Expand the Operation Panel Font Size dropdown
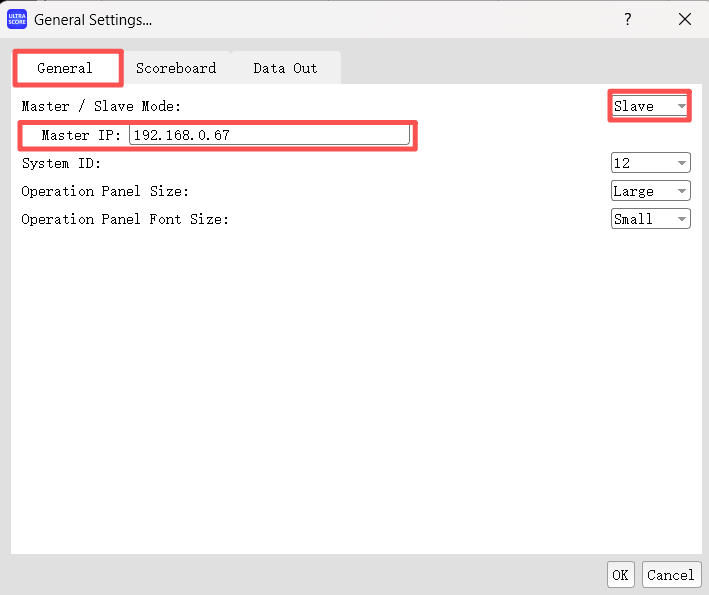 coord(650,219)
